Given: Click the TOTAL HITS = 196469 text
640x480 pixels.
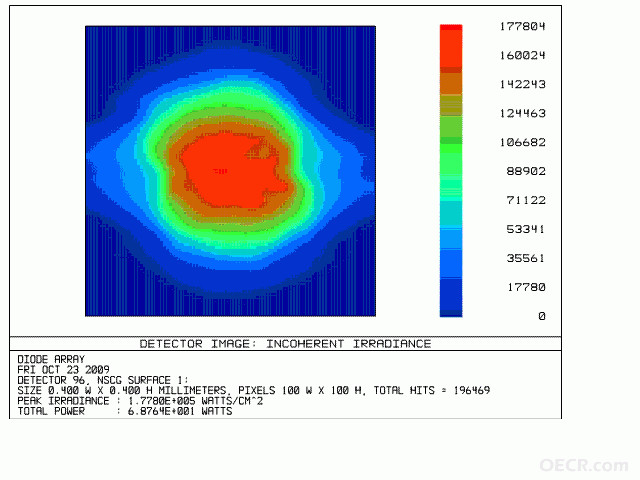Looking at the screenshot, I should tap(431, 391).
